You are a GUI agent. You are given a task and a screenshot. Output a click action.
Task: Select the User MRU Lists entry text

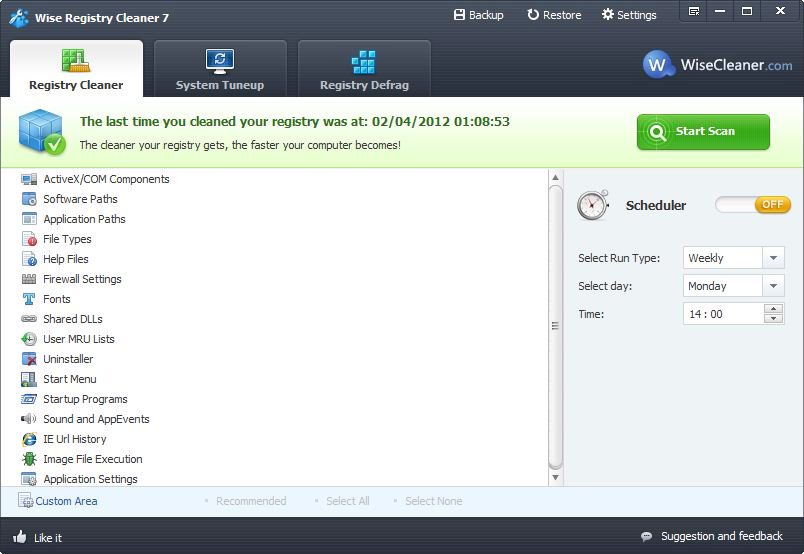click(78, 339)
